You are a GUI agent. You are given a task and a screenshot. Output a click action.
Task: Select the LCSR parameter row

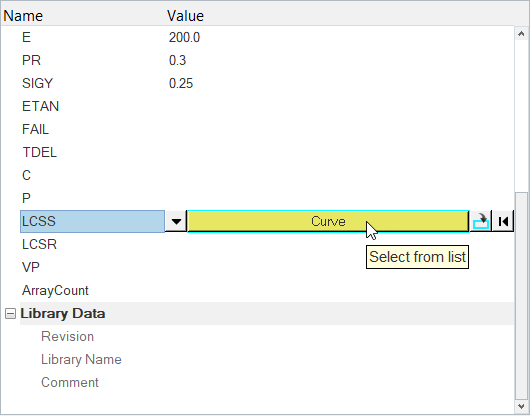tap(267, 244)
